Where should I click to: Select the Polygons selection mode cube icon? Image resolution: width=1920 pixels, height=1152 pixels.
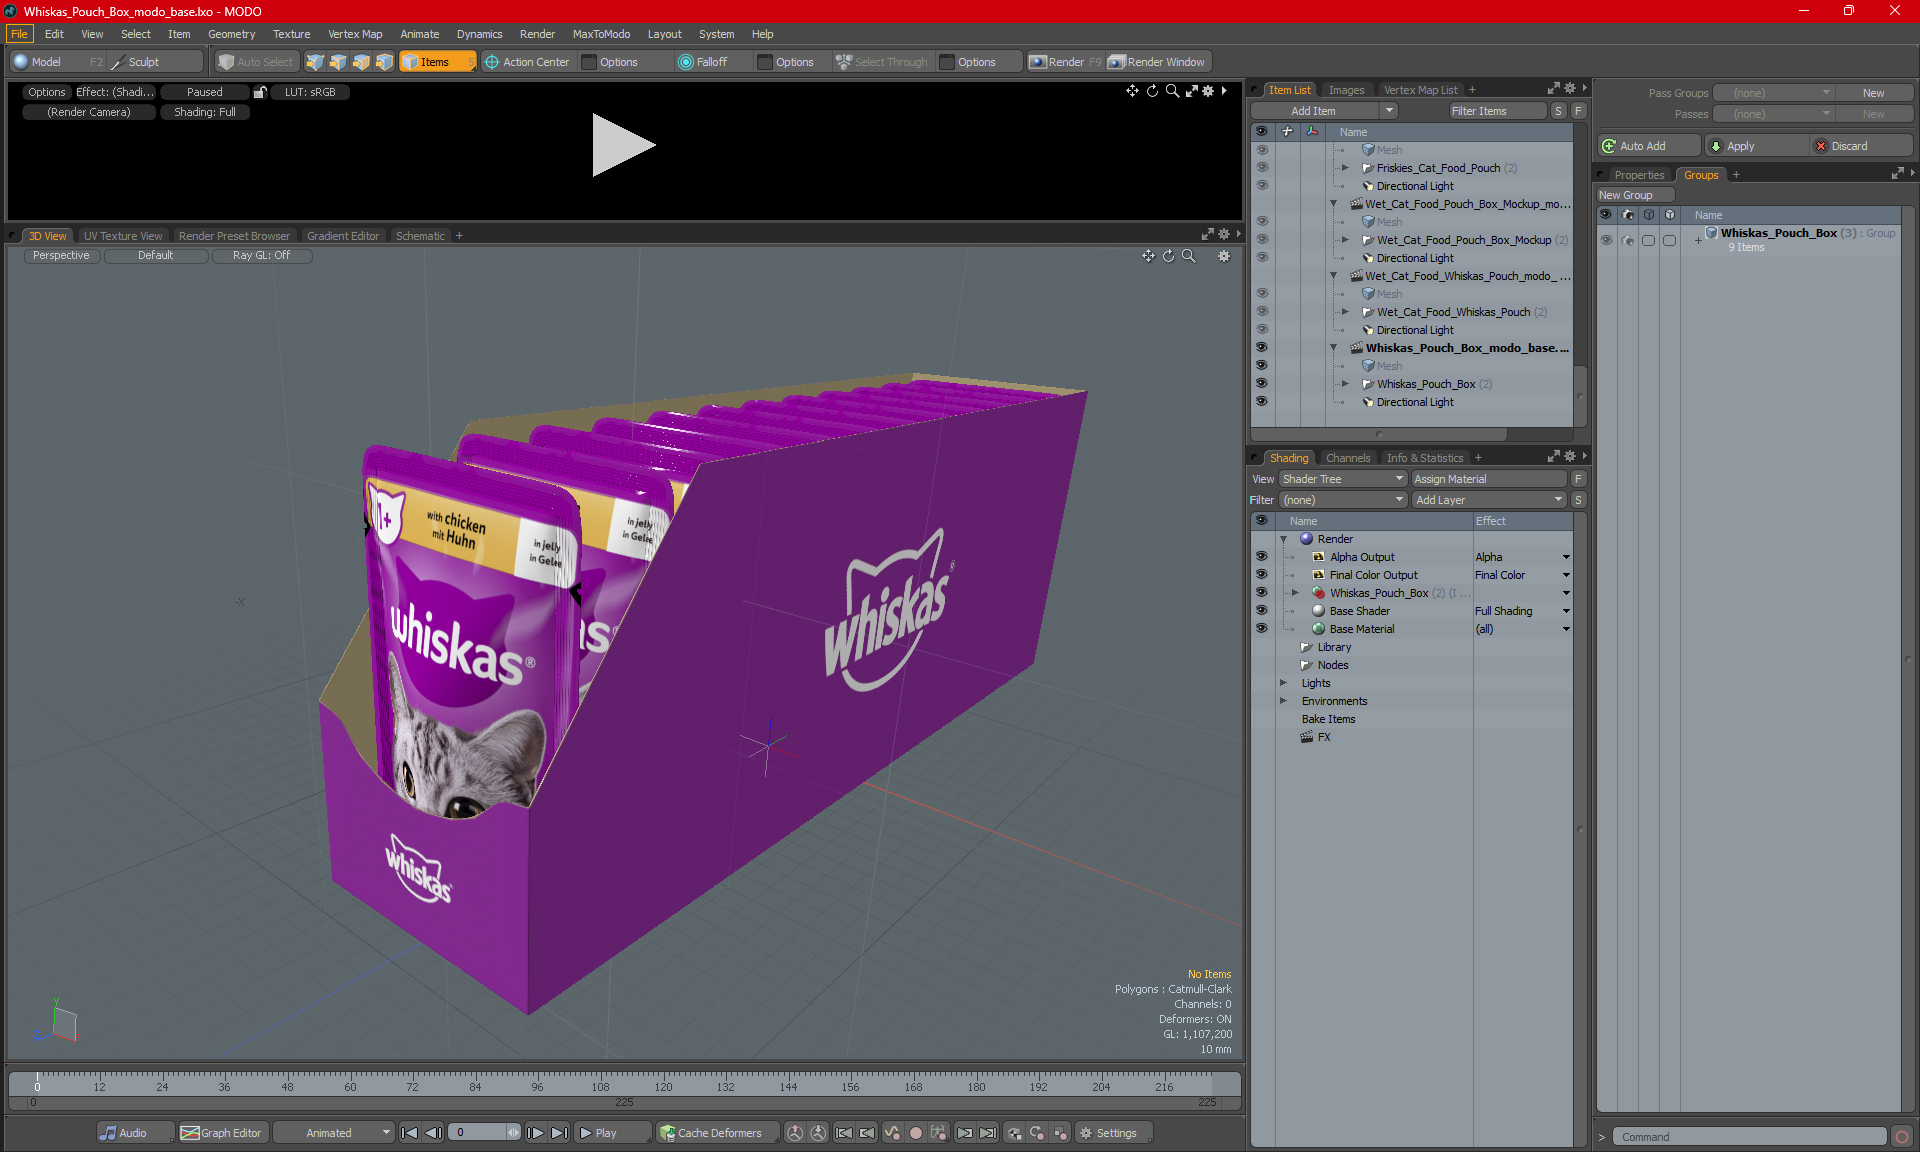pos(361,62)
